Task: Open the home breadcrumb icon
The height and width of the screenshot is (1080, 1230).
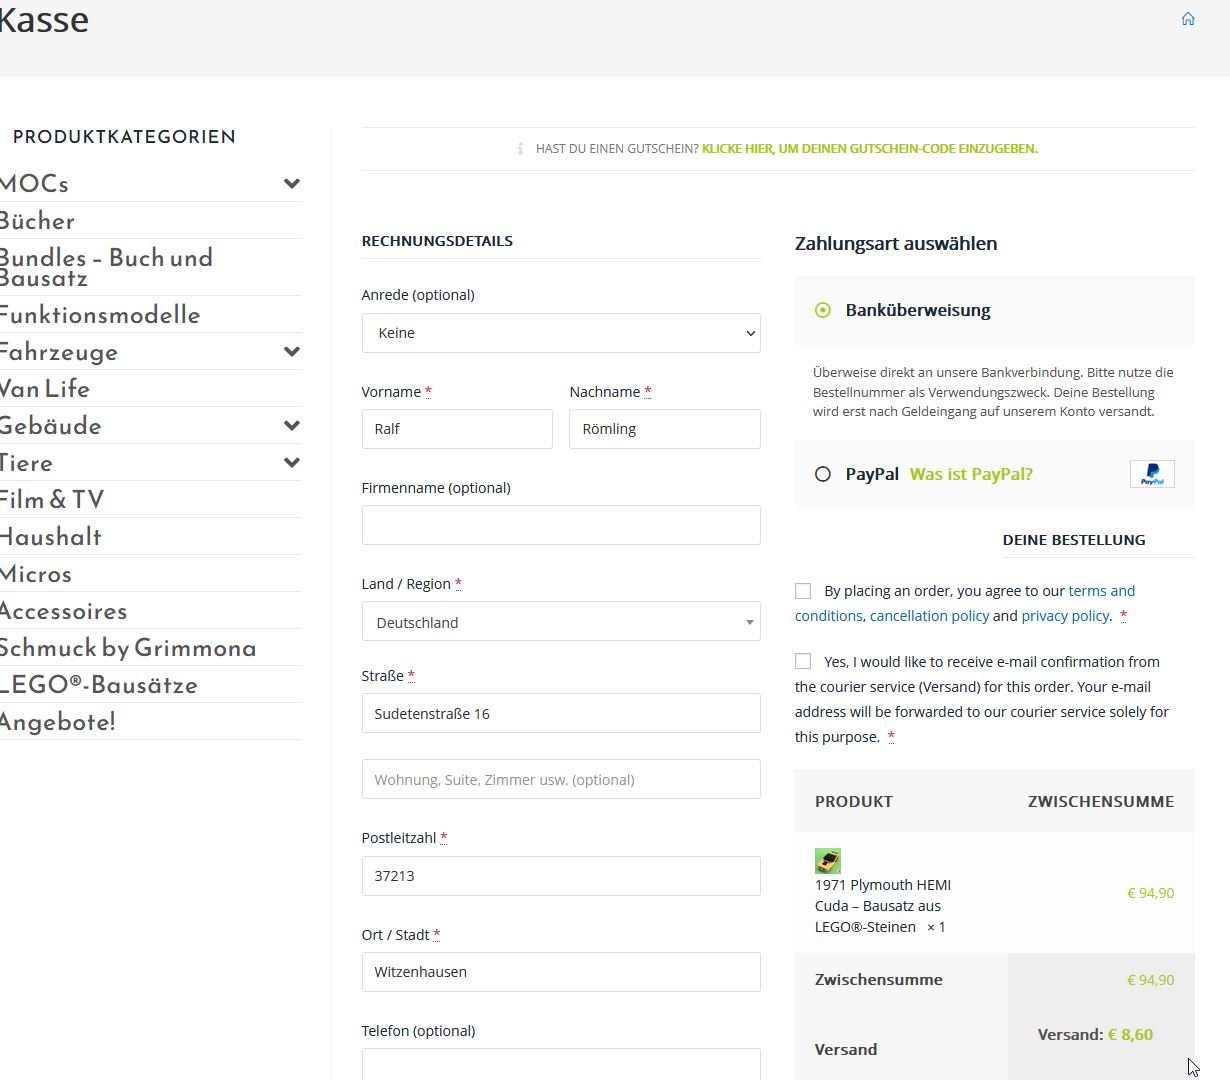Action: tap(1188, 19)
